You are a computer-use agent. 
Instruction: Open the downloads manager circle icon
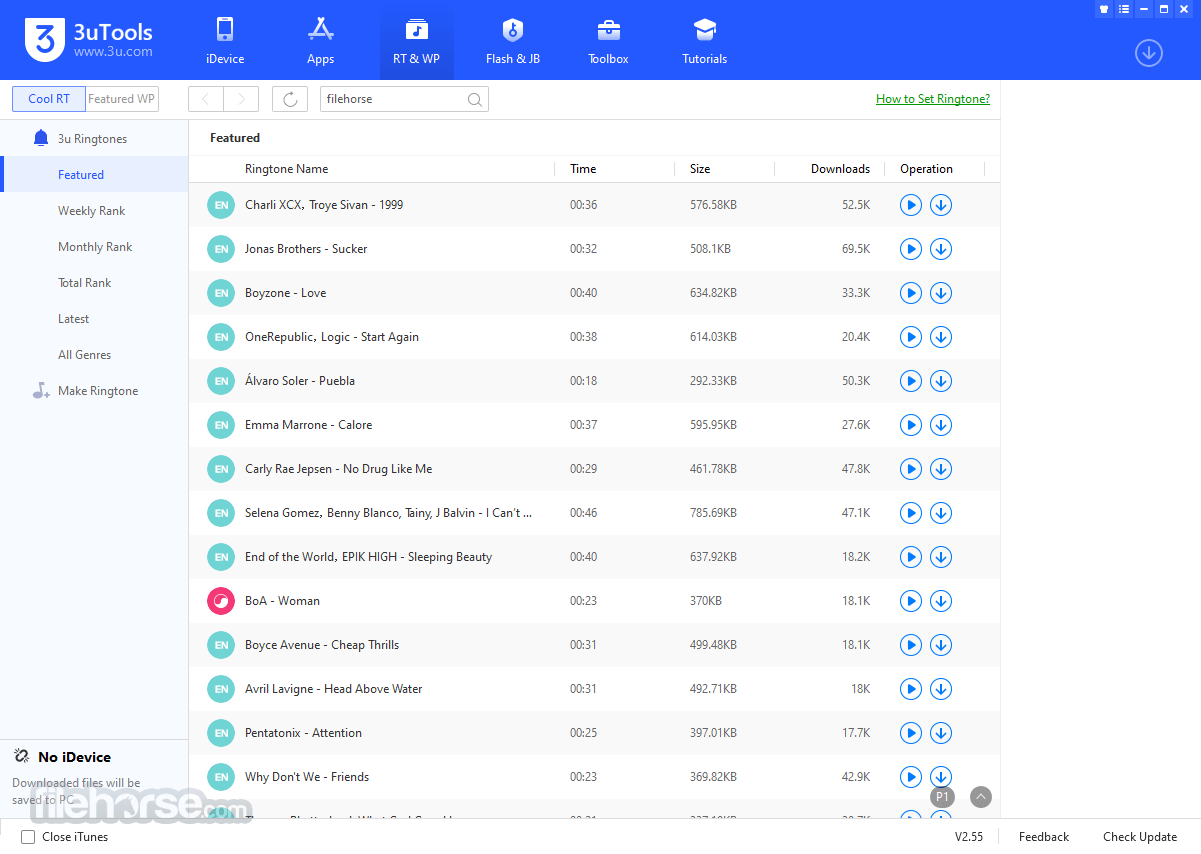tap(1149, 53)
